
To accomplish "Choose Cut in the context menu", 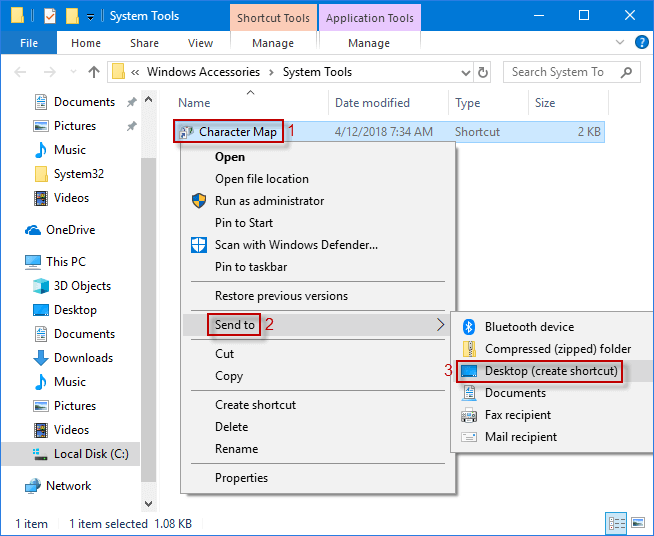I will point(318,354).
